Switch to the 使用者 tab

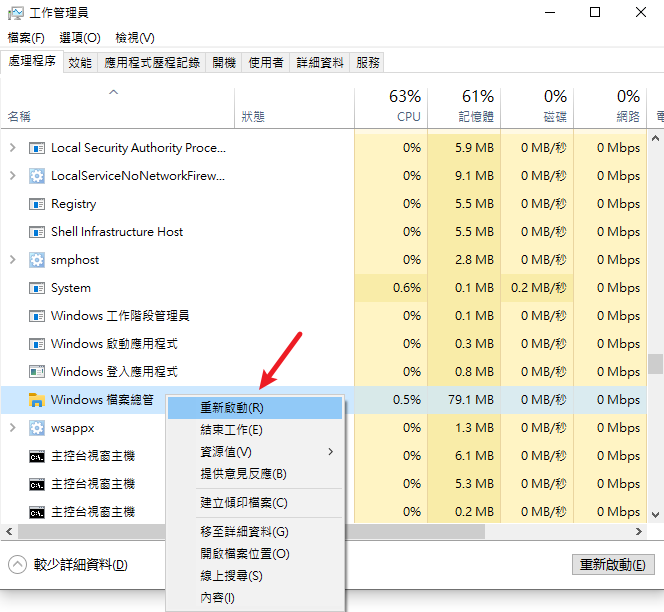[266, 63]
